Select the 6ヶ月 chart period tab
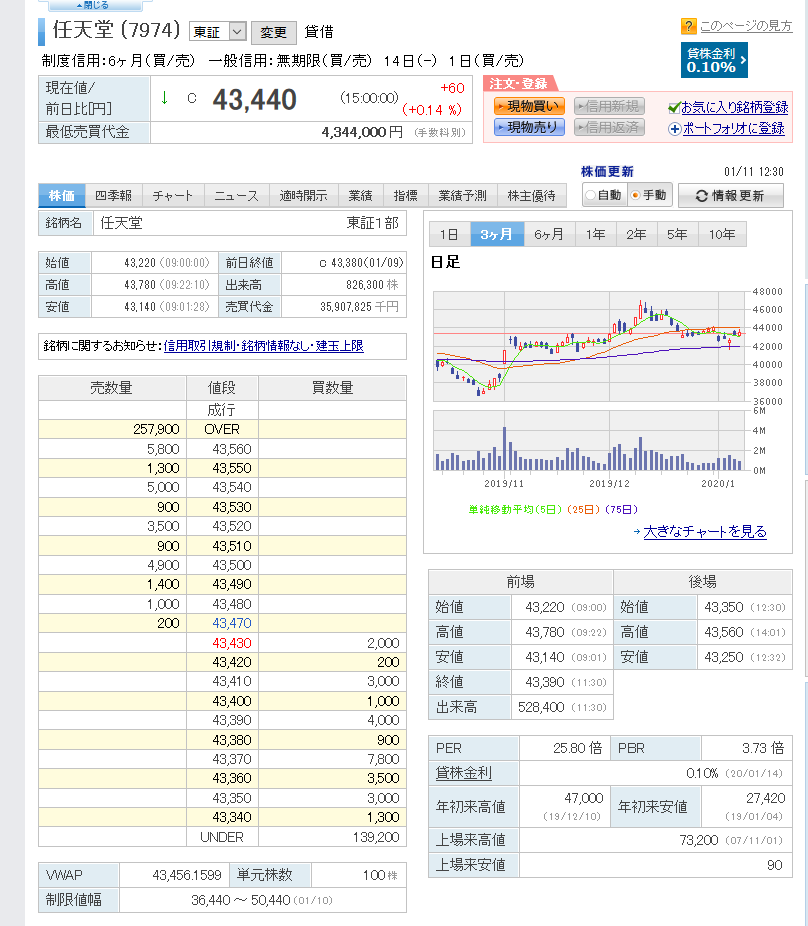808x926 pixels. (x=549, y=234)
